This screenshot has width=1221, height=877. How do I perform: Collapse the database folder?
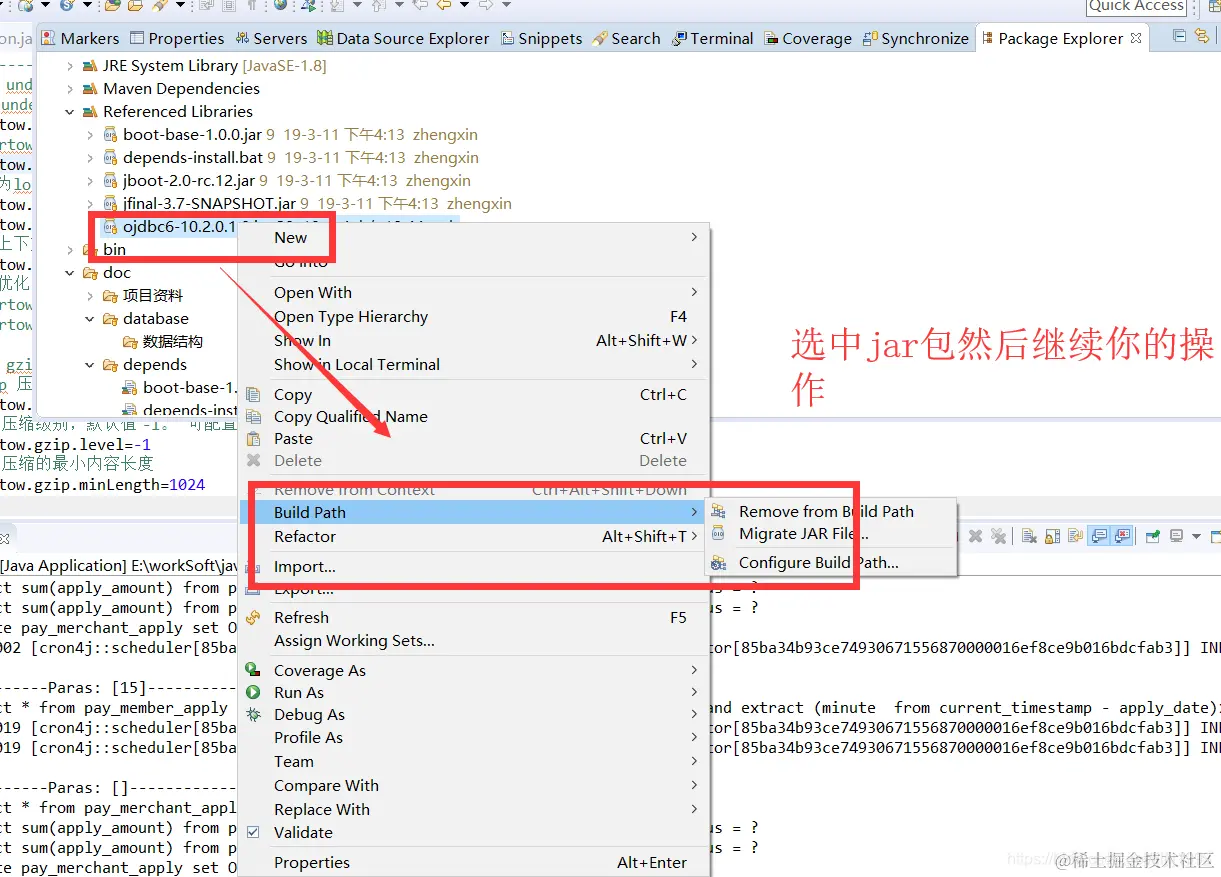(x=90, y=319)
